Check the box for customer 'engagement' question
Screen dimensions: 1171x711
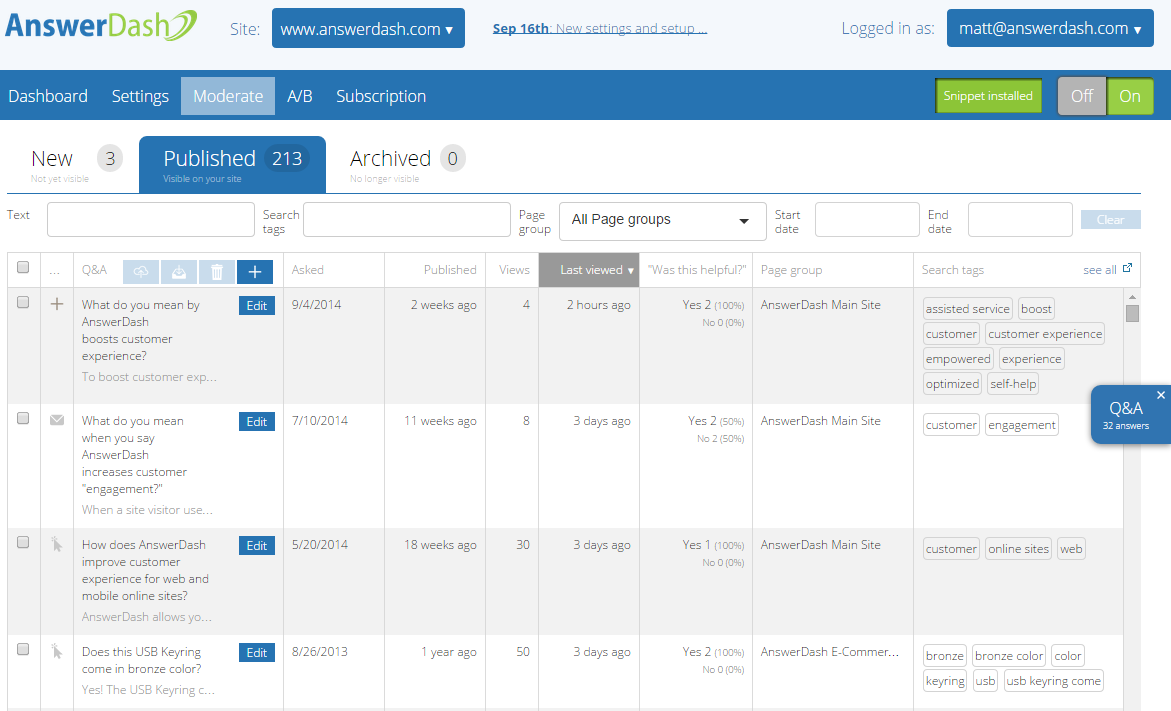23,418
